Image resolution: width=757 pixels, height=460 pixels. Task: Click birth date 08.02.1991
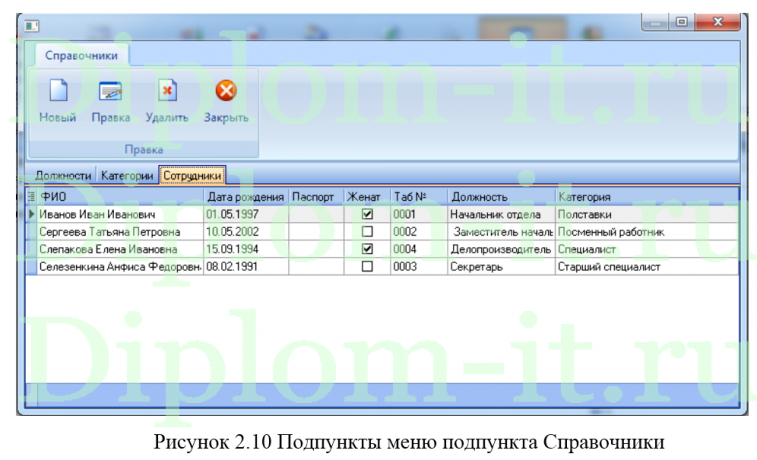[x=246, y=266]
